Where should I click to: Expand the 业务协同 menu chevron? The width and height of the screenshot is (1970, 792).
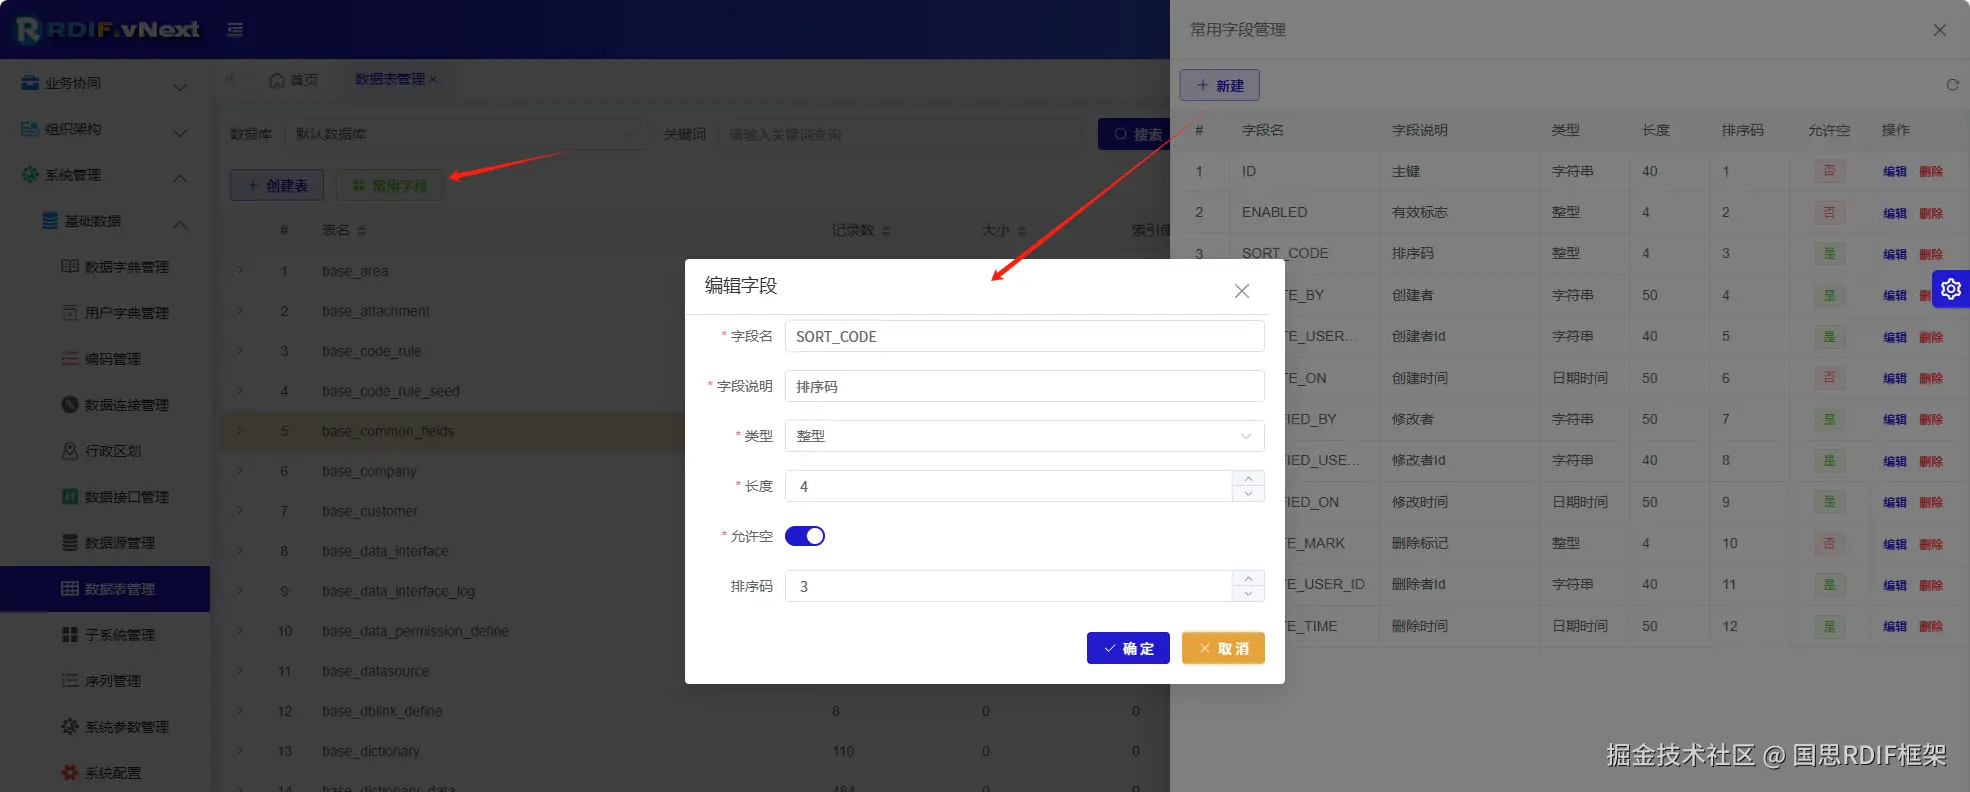(x=180, y=87)
